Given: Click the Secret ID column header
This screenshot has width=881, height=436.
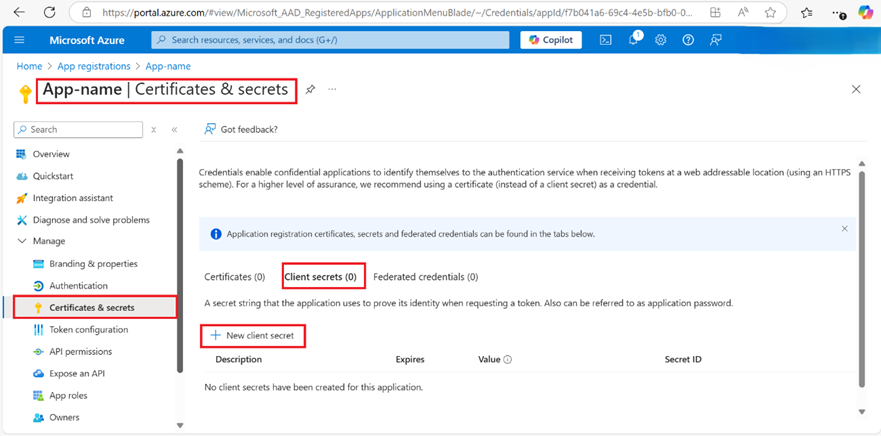Looking at the screenshot, I should point(683,359).
